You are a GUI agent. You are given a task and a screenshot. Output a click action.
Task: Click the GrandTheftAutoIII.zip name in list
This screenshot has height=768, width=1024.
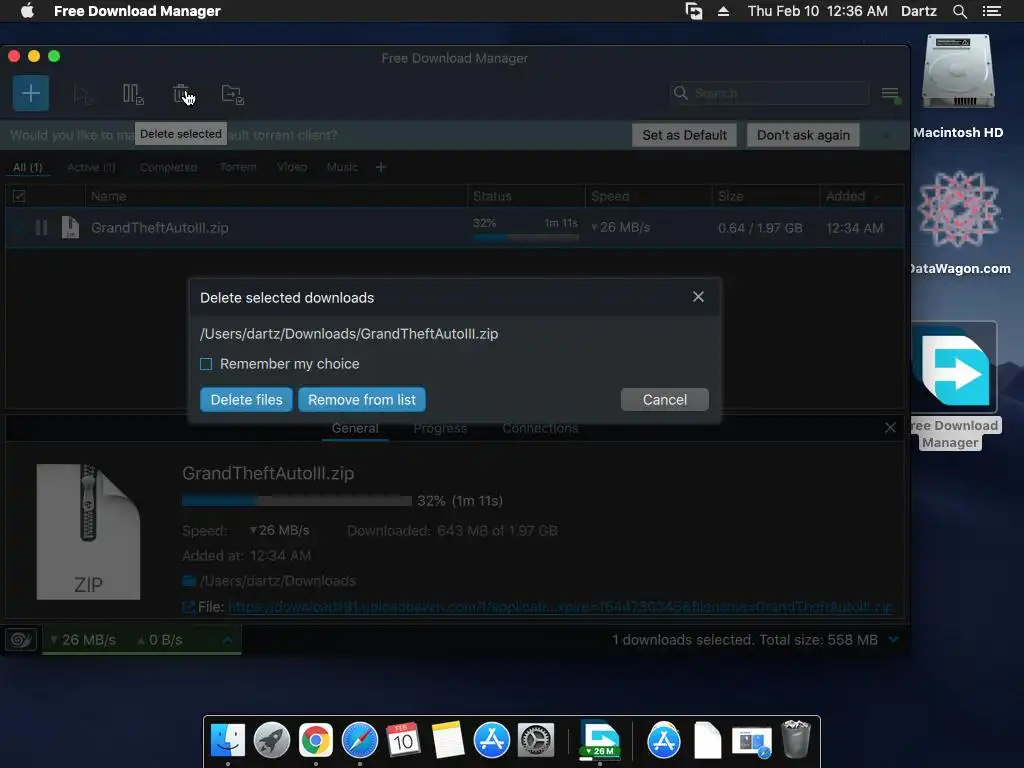click(159, 227)
